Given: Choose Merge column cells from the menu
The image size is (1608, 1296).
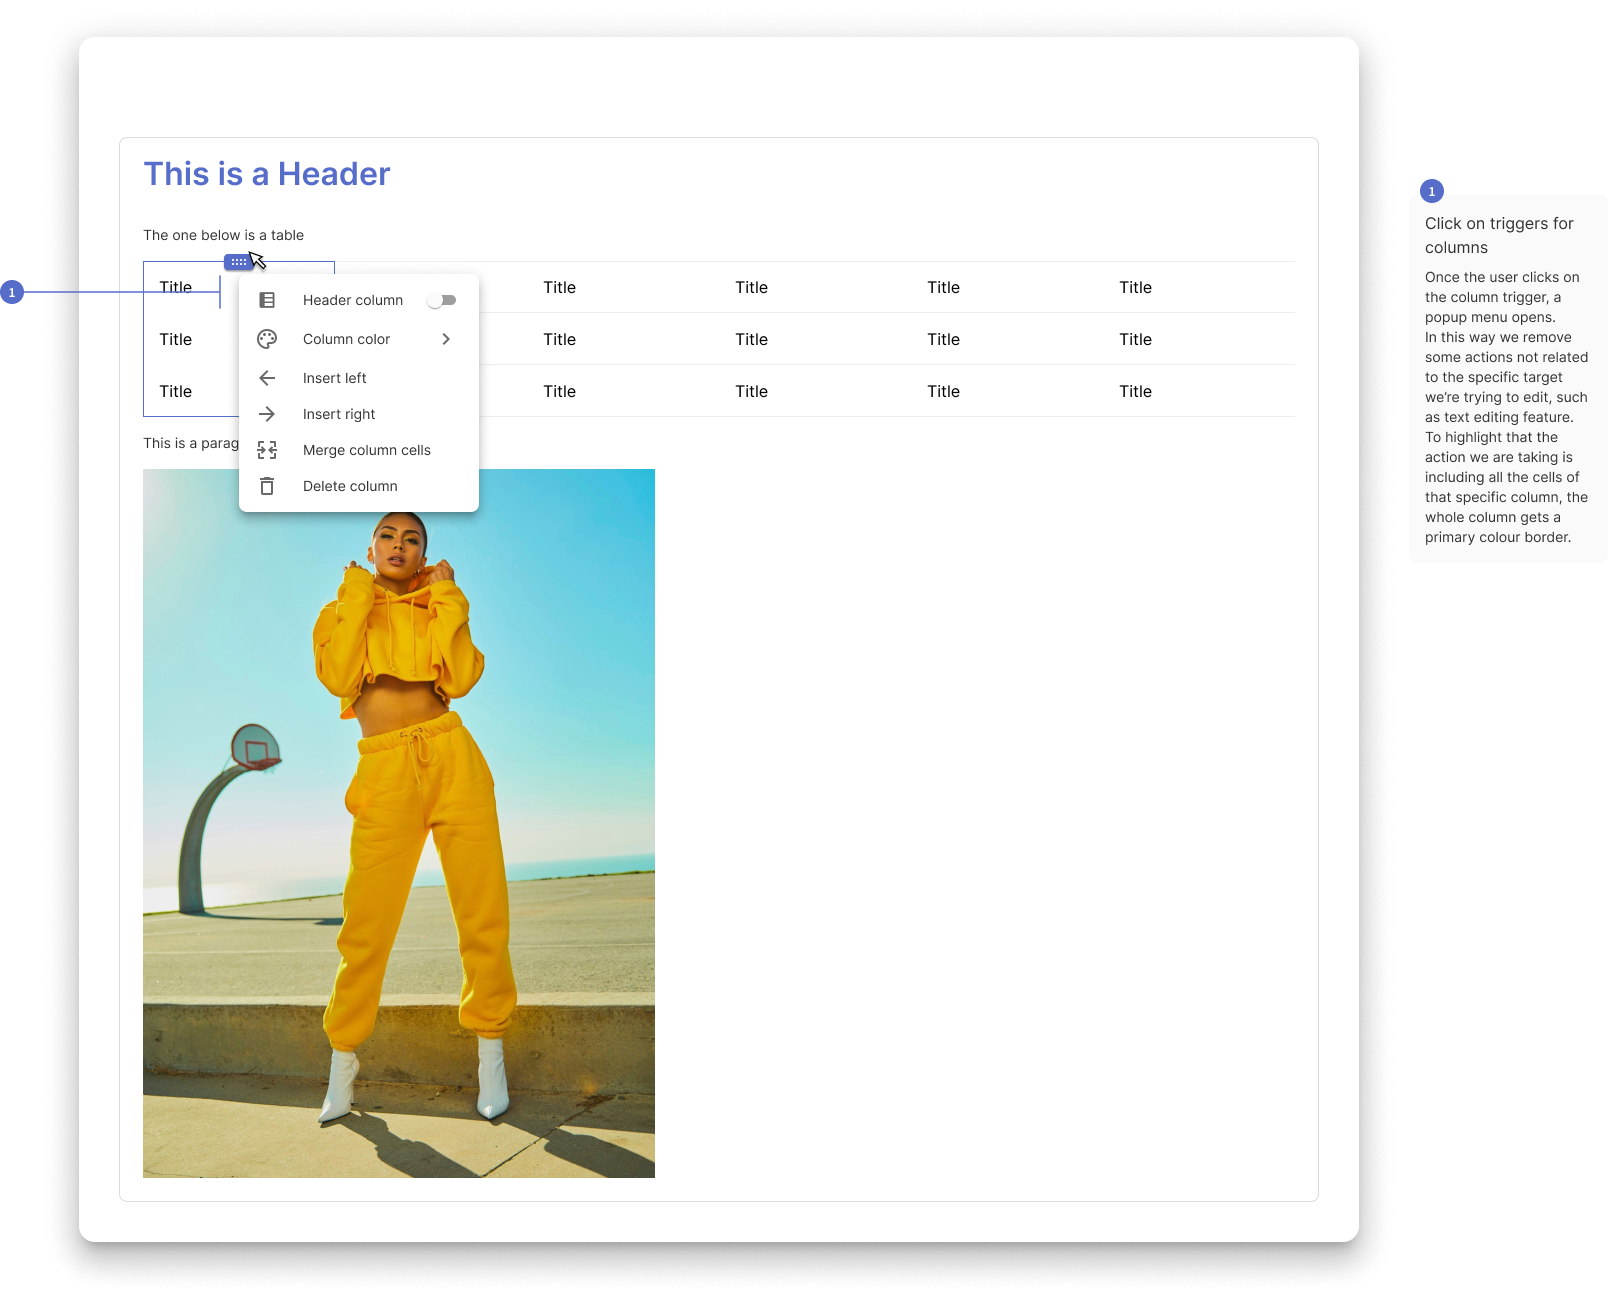Looking at the screenshot, I should [359, 450].
